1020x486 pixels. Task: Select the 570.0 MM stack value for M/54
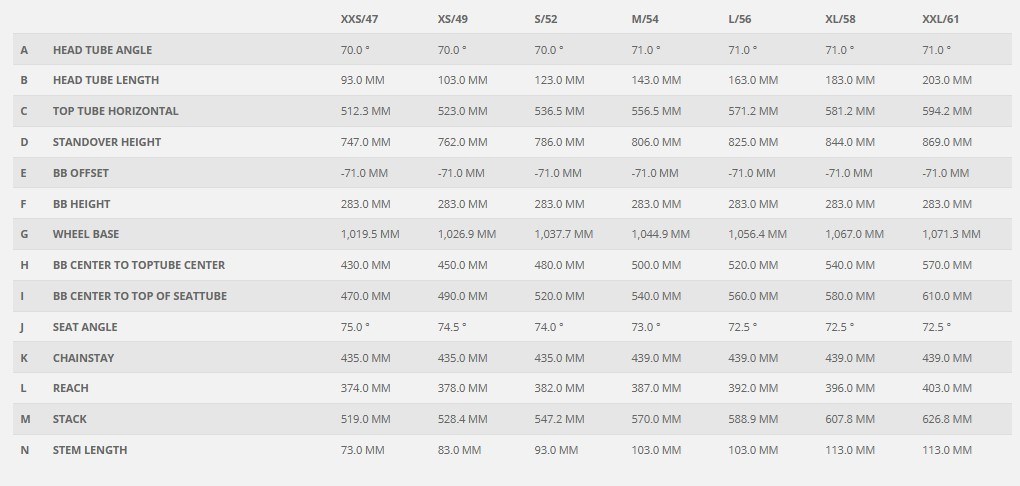click(656, 419)
